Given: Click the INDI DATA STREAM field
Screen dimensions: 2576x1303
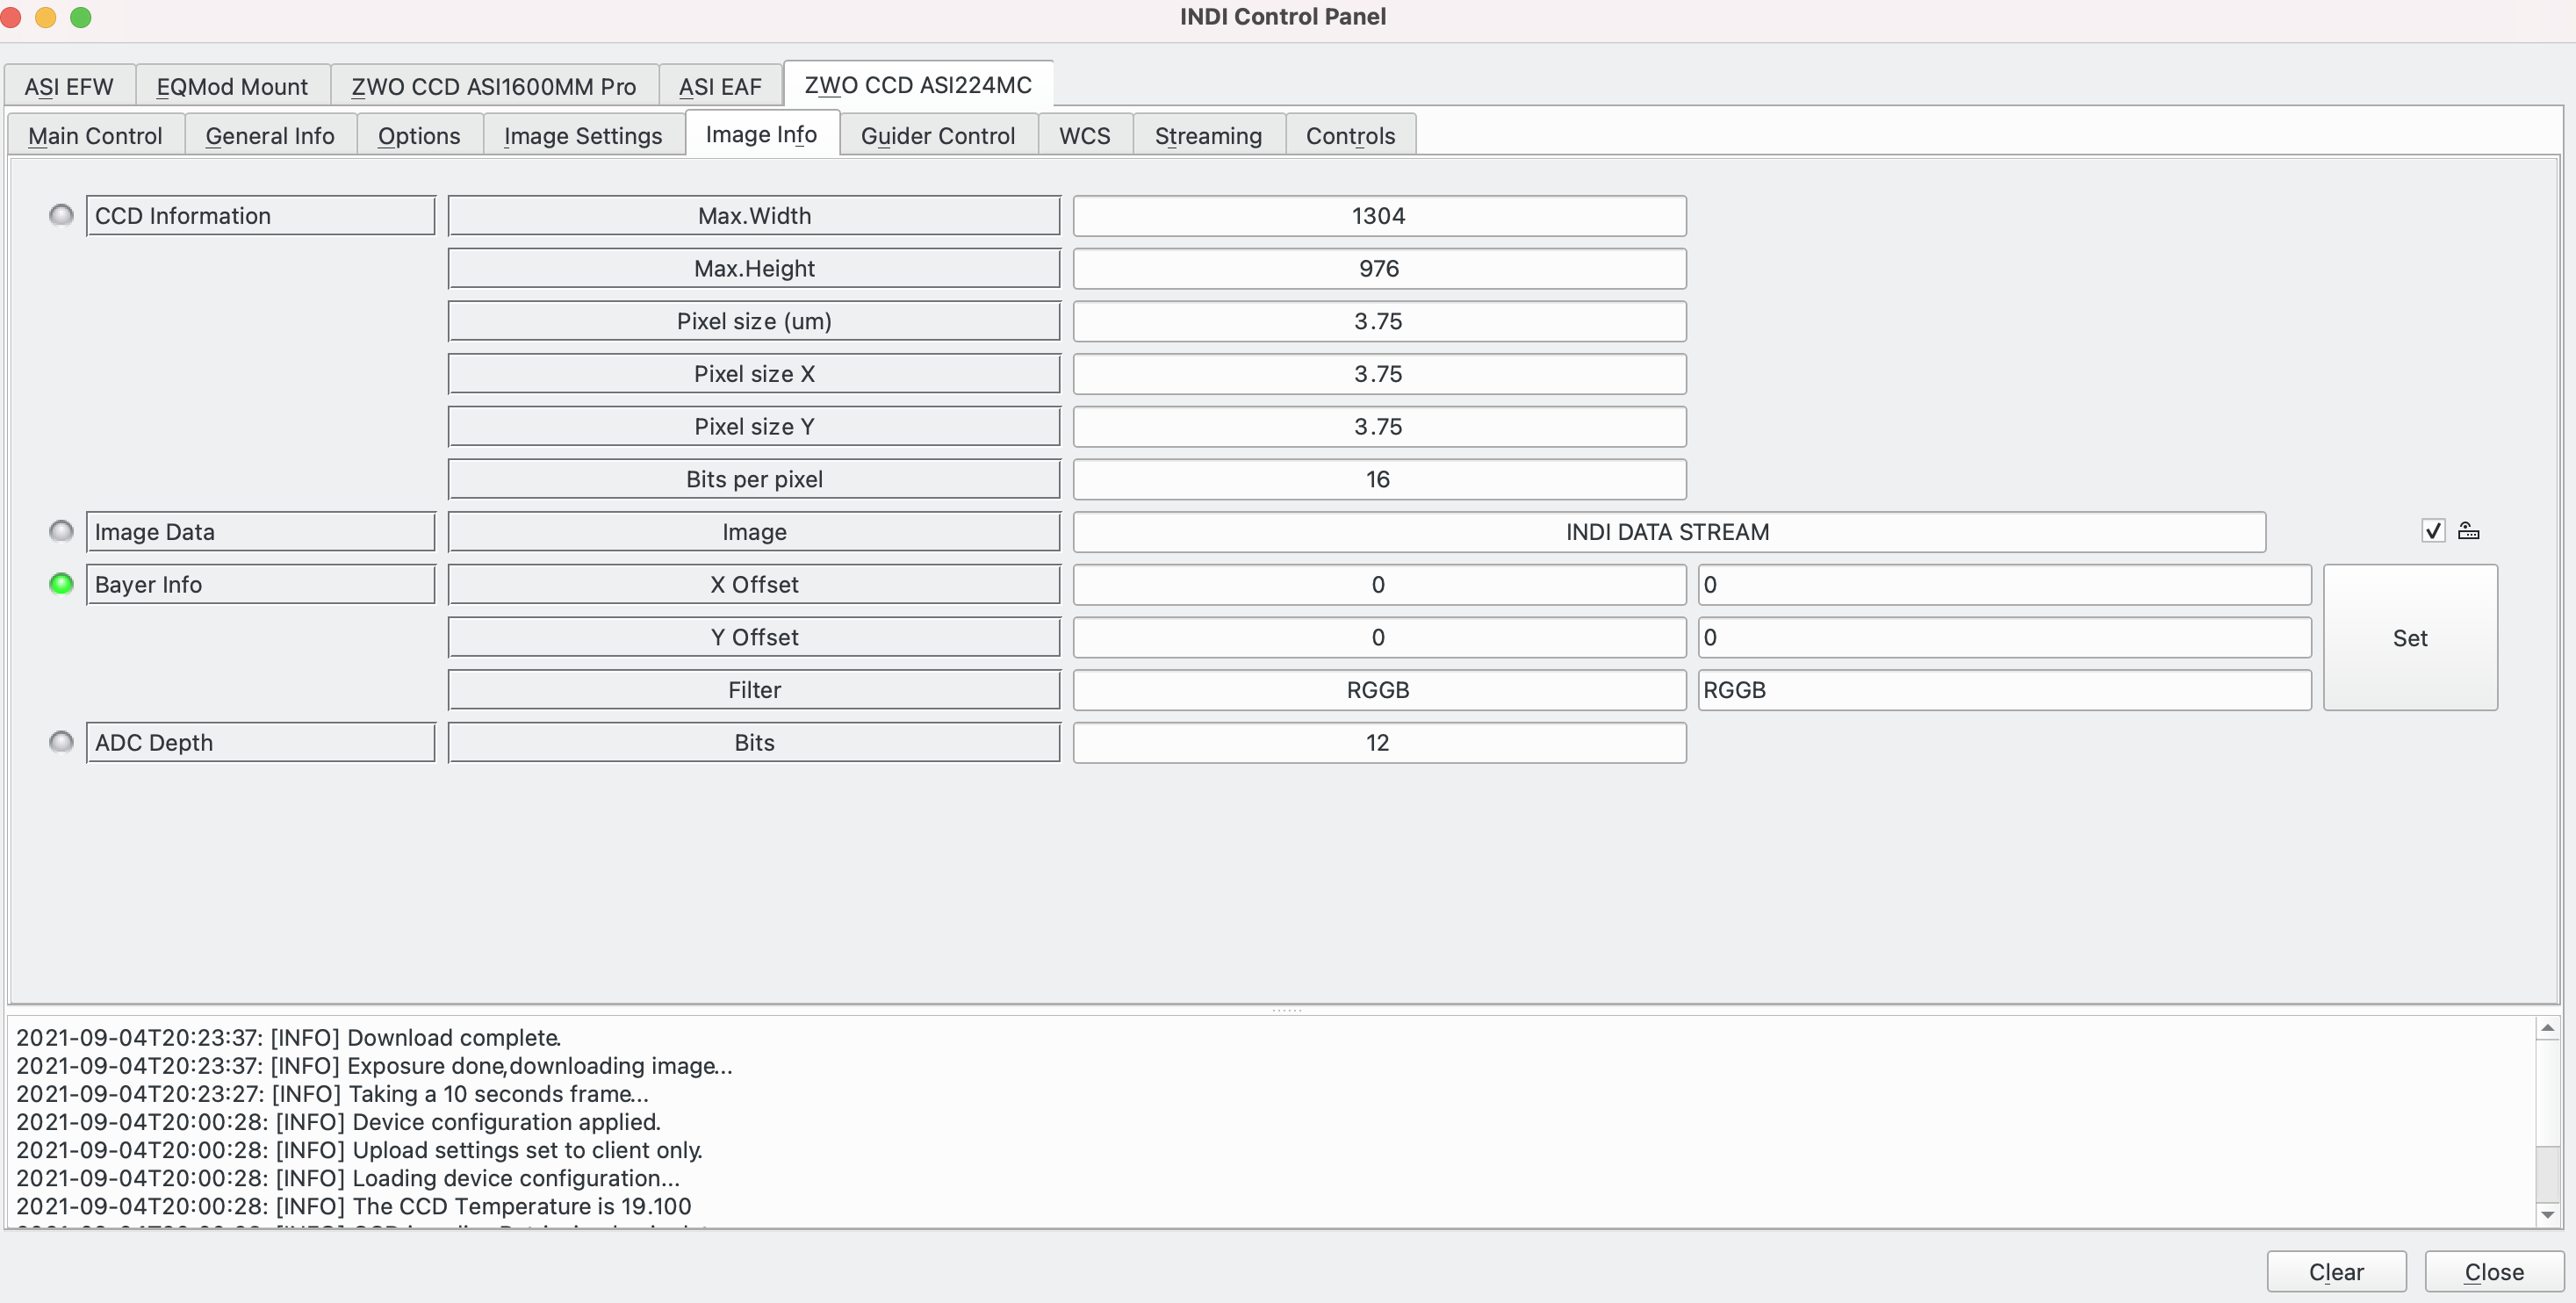Looking at the screenshot, I should [1669, 532].
